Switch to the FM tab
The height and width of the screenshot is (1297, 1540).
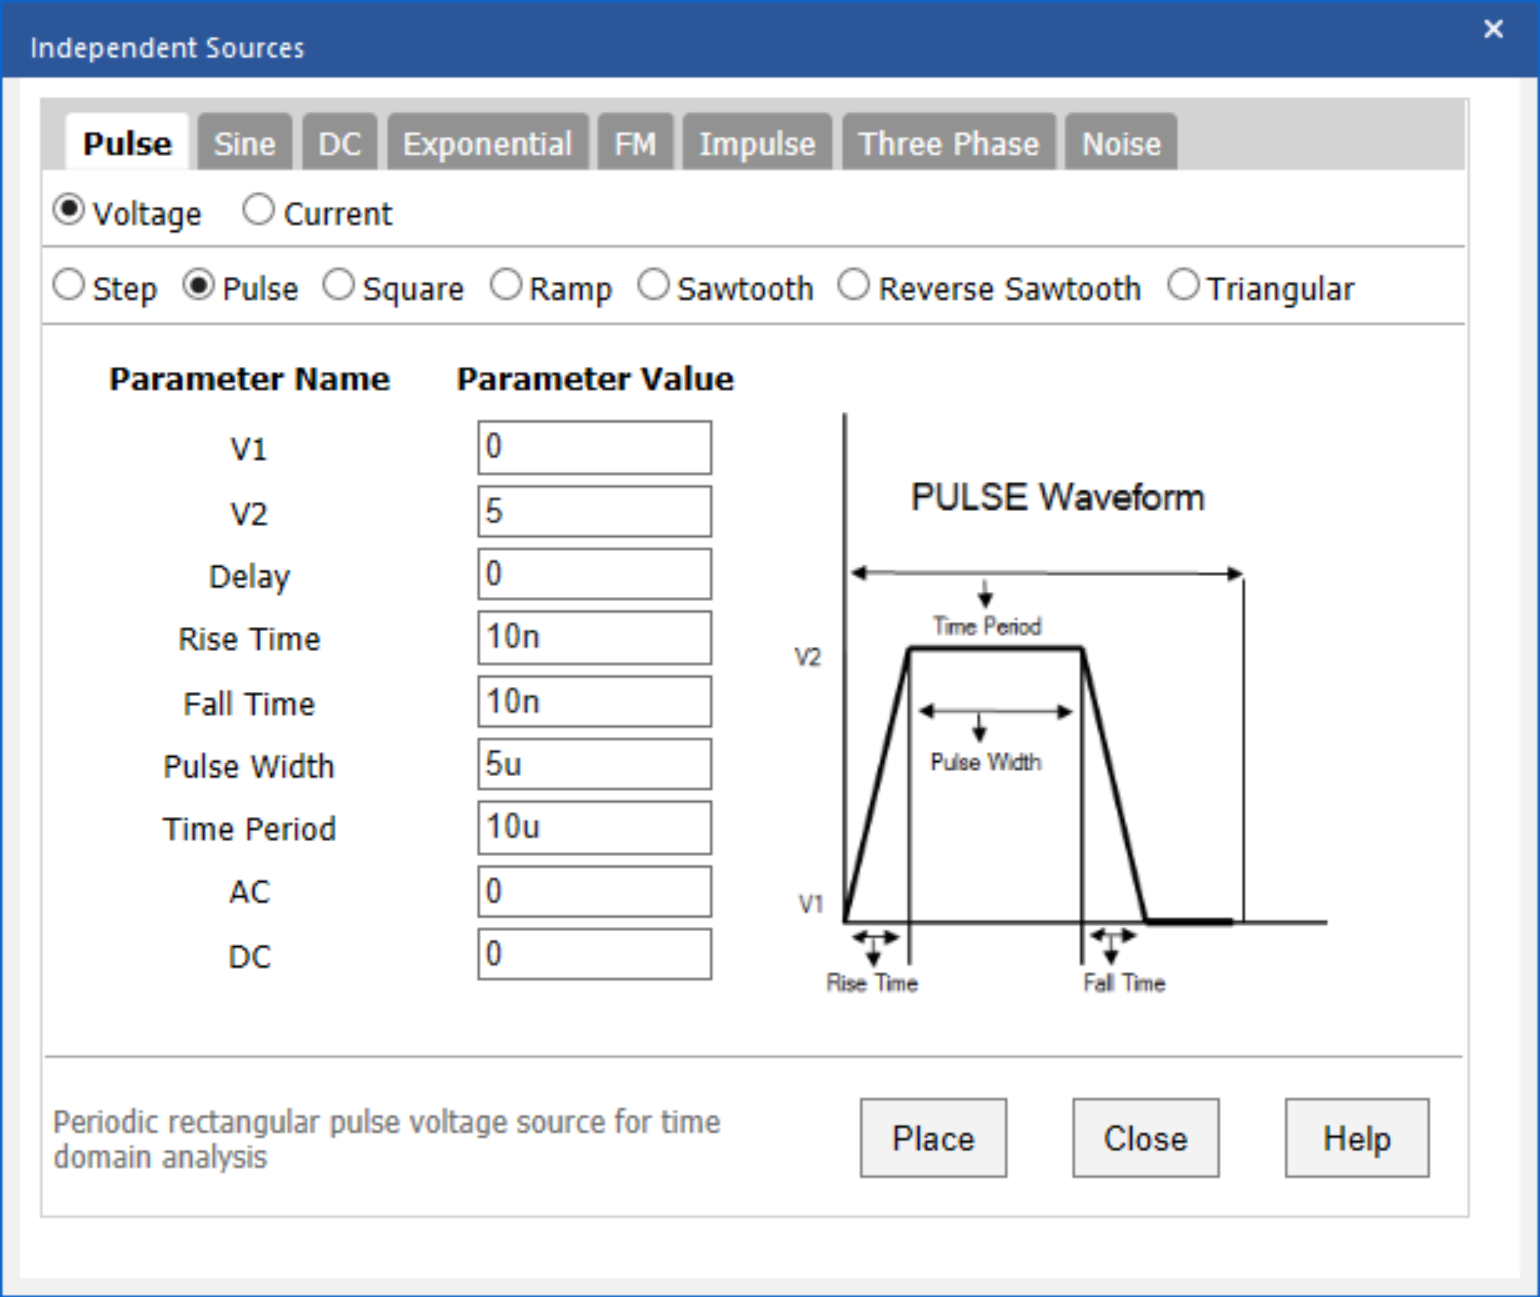pyautogui.click(x=635, y=143)
